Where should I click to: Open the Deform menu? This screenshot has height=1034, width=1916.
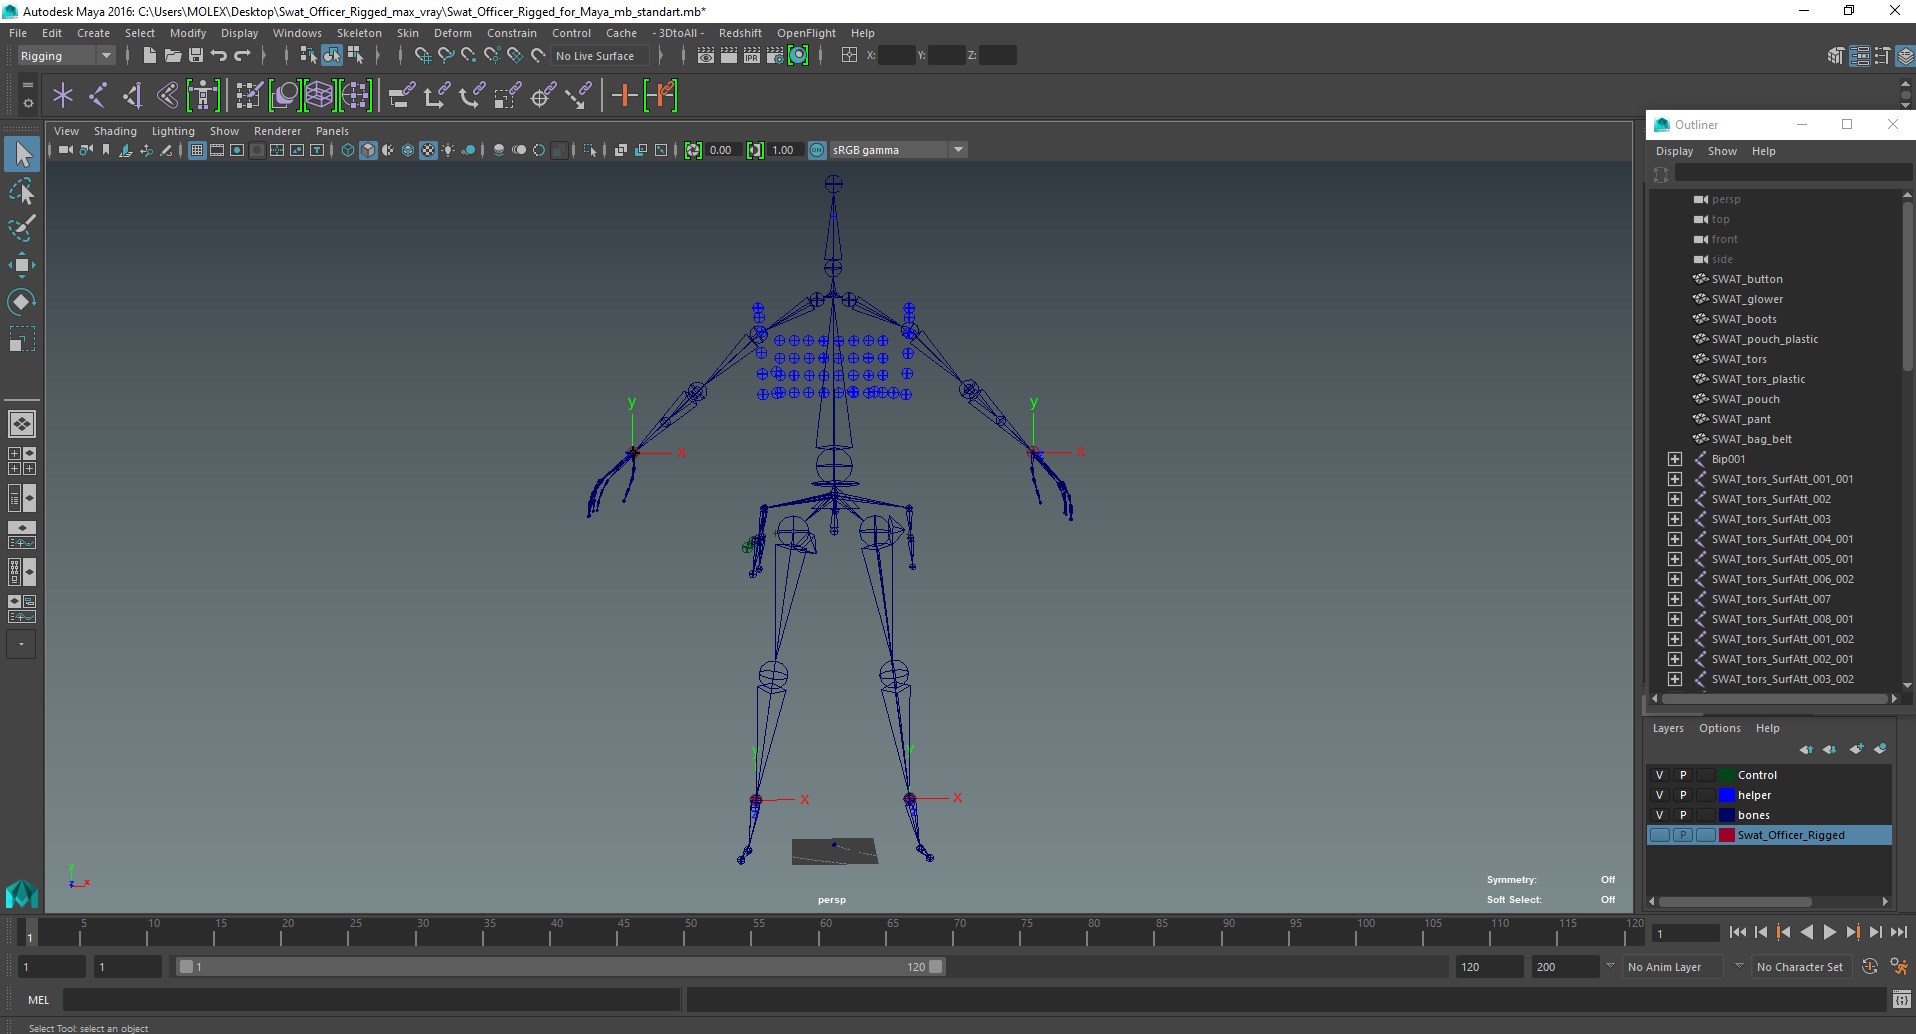tap(452, 33)
